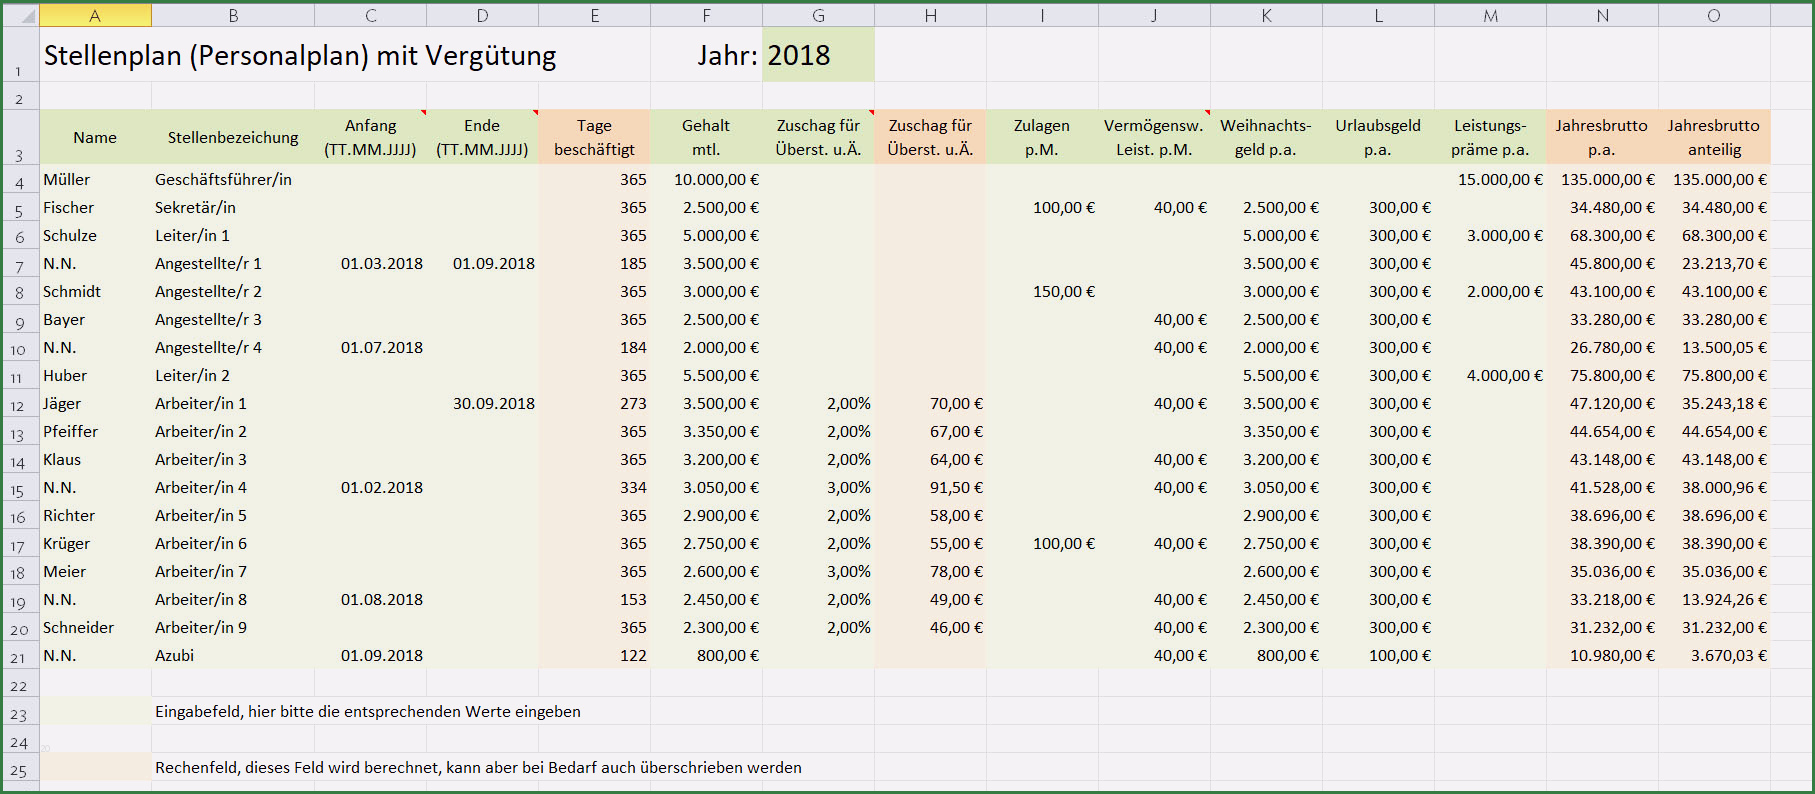The image size is (1815, 794).
Task: Click the Zuschlag 3,00% cell for Meier
Action: [818, 572]
